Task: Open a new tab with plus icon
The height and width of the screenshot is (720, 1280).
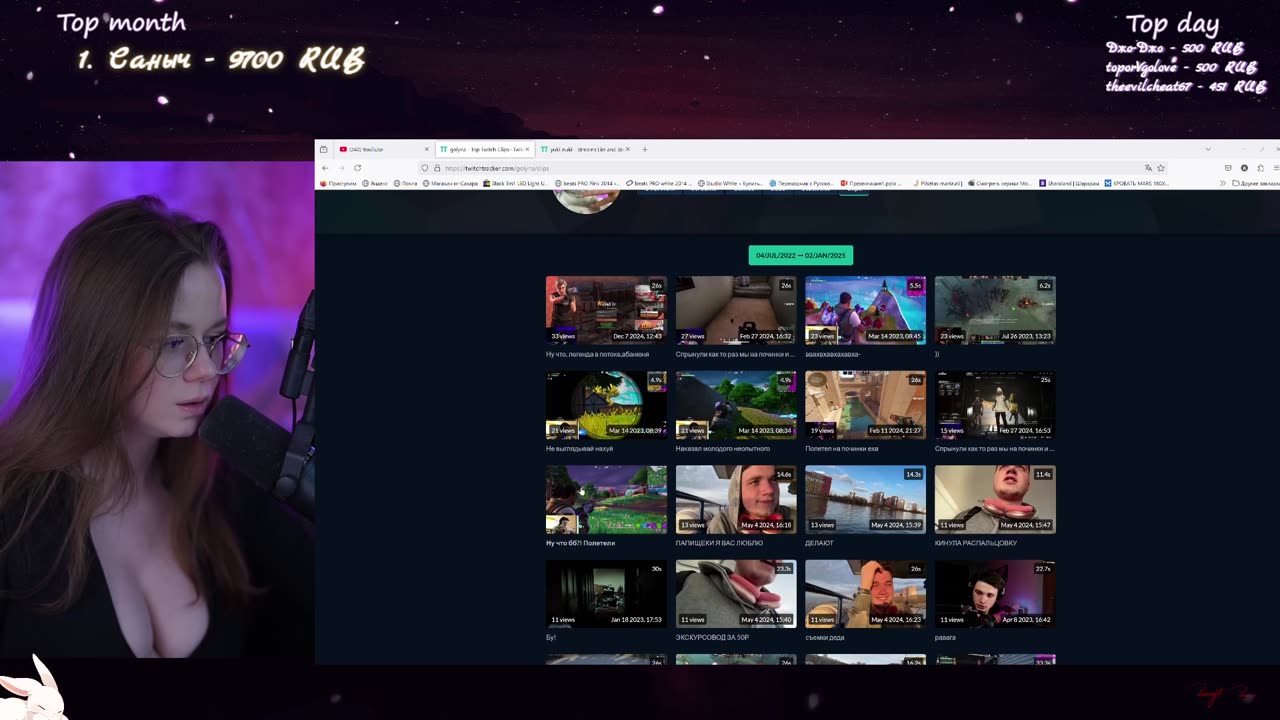Action: (645, 149)
